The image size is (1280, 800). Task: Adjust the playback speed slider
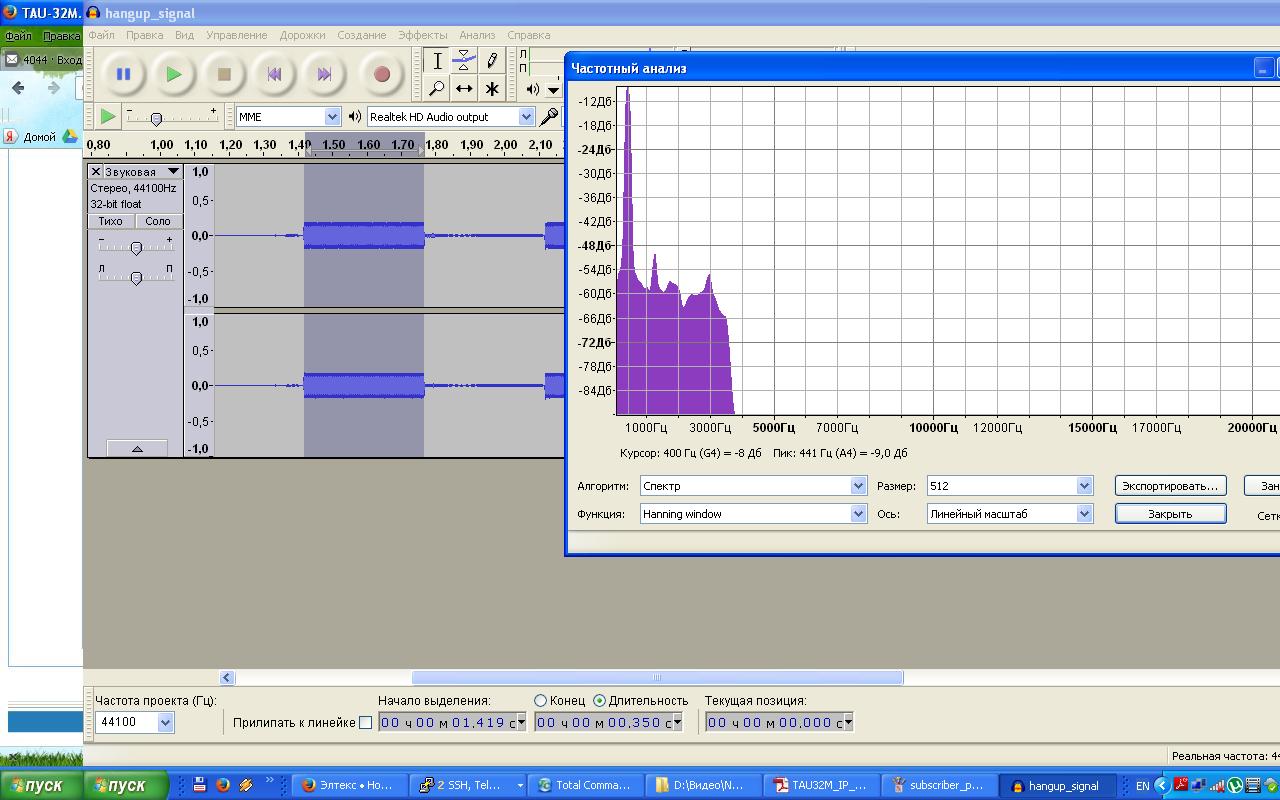tap(156, 119)
